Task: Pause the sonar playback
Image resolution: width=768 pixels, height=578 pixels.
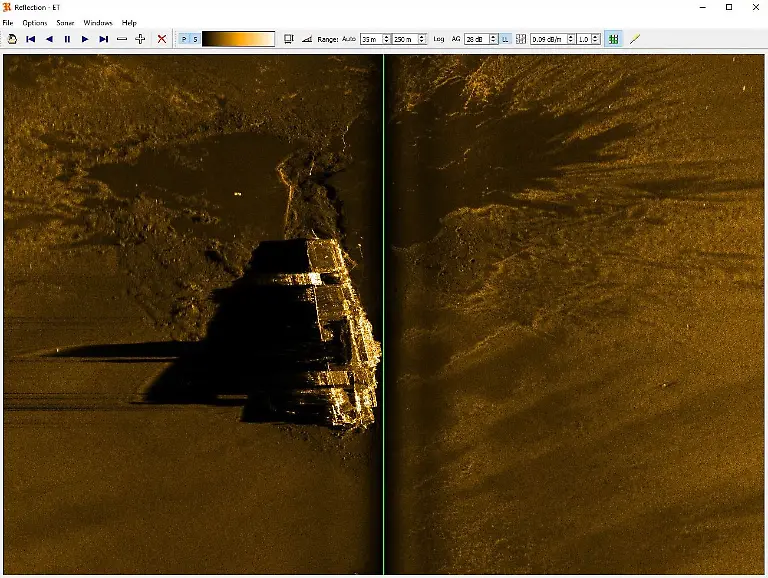Action: 67,39
